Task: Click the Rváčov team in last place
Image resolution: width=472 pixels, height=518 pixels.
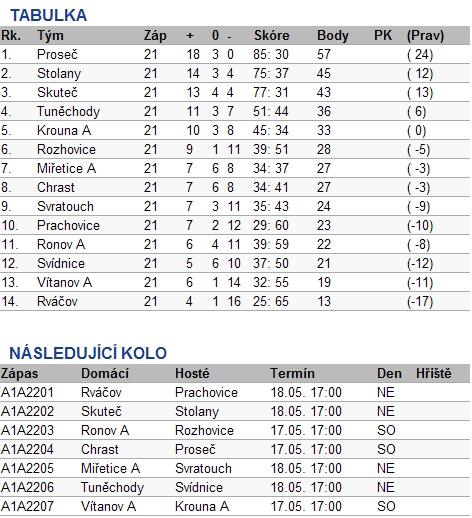Action: coord(57,302)
